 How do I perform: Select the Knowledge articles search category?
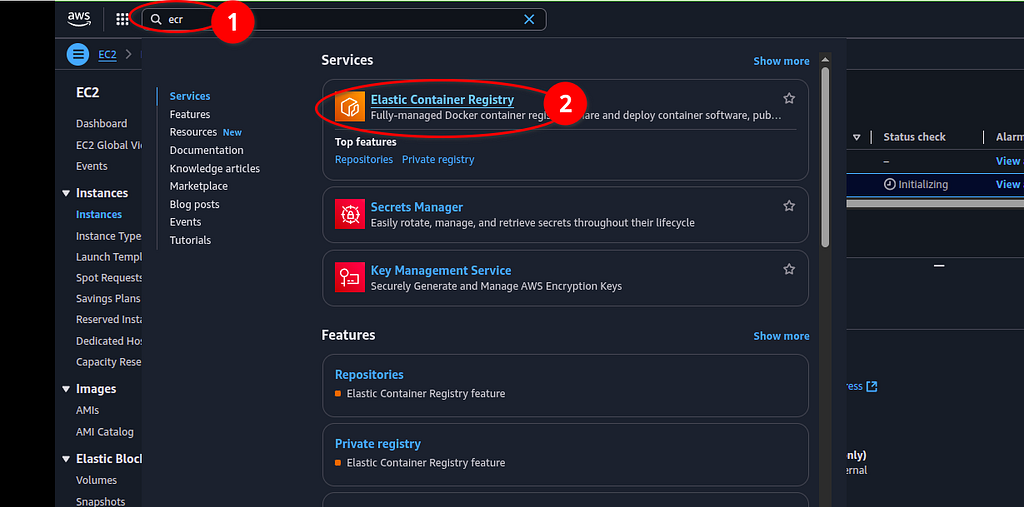215,169
